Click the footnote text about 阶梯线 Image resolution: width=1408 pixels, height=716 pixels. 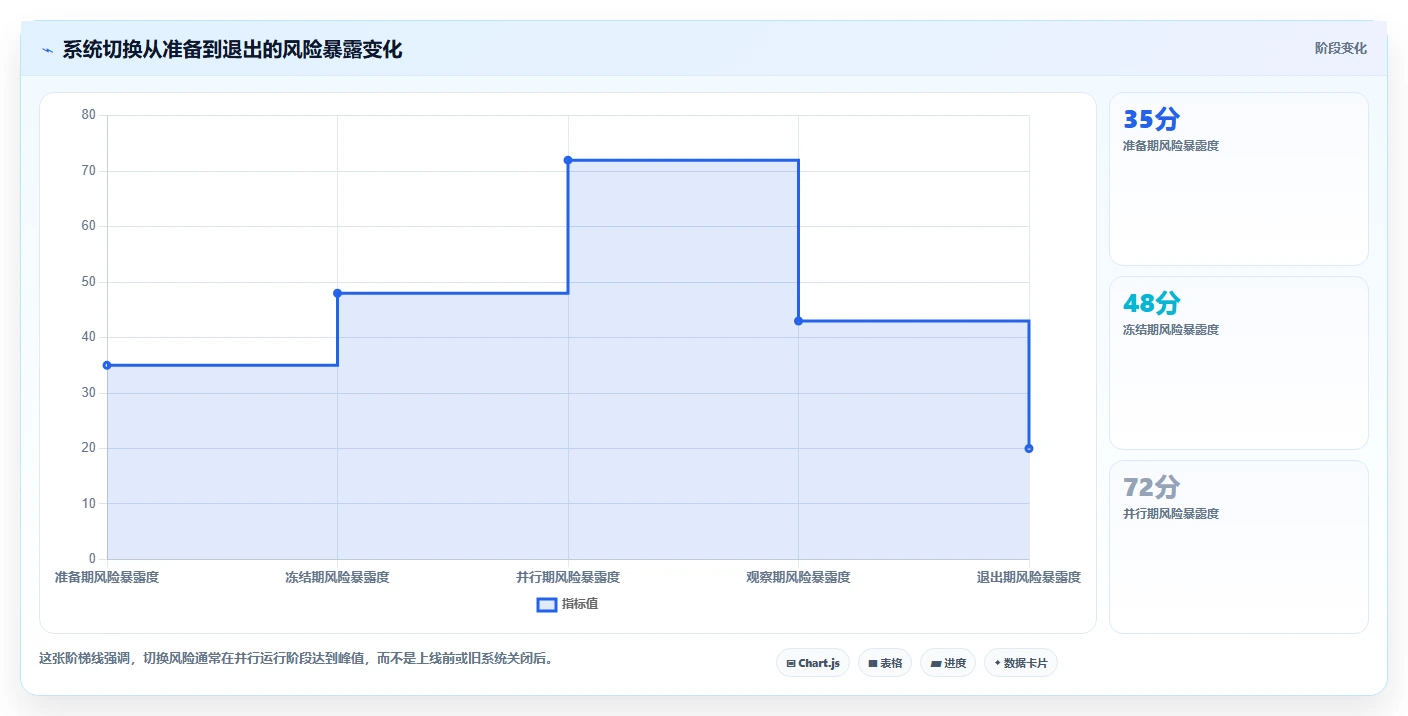(x=296, y=659)
